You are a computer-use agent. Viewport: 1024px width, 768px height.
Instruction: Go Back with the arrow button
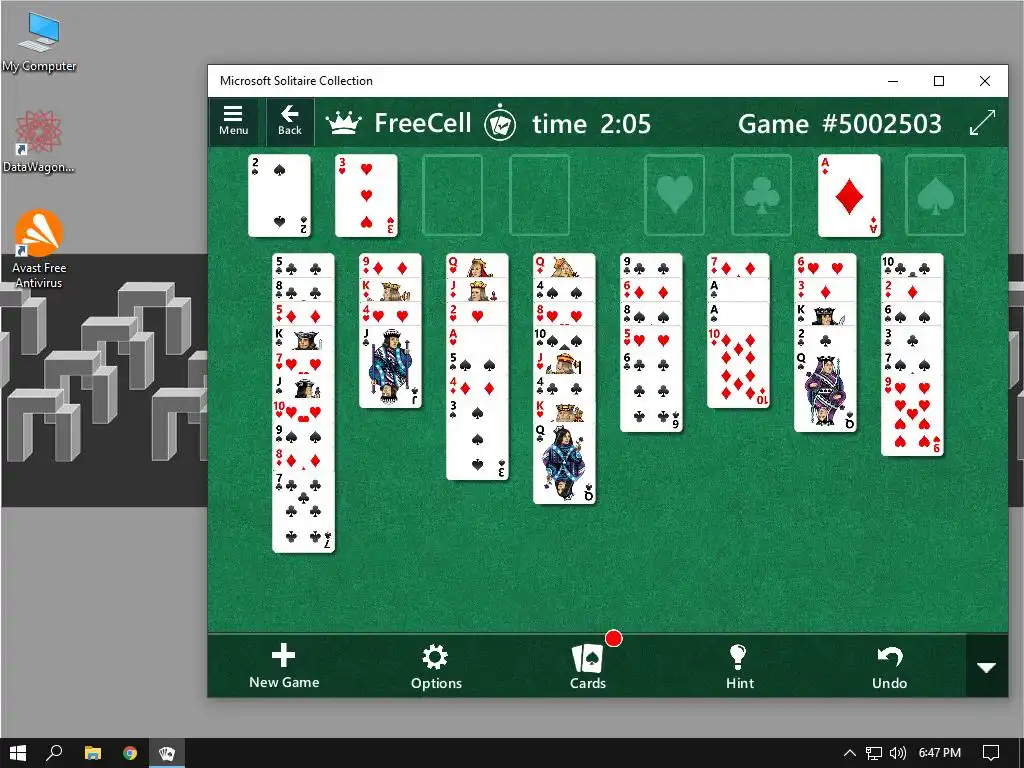[290, 121]
